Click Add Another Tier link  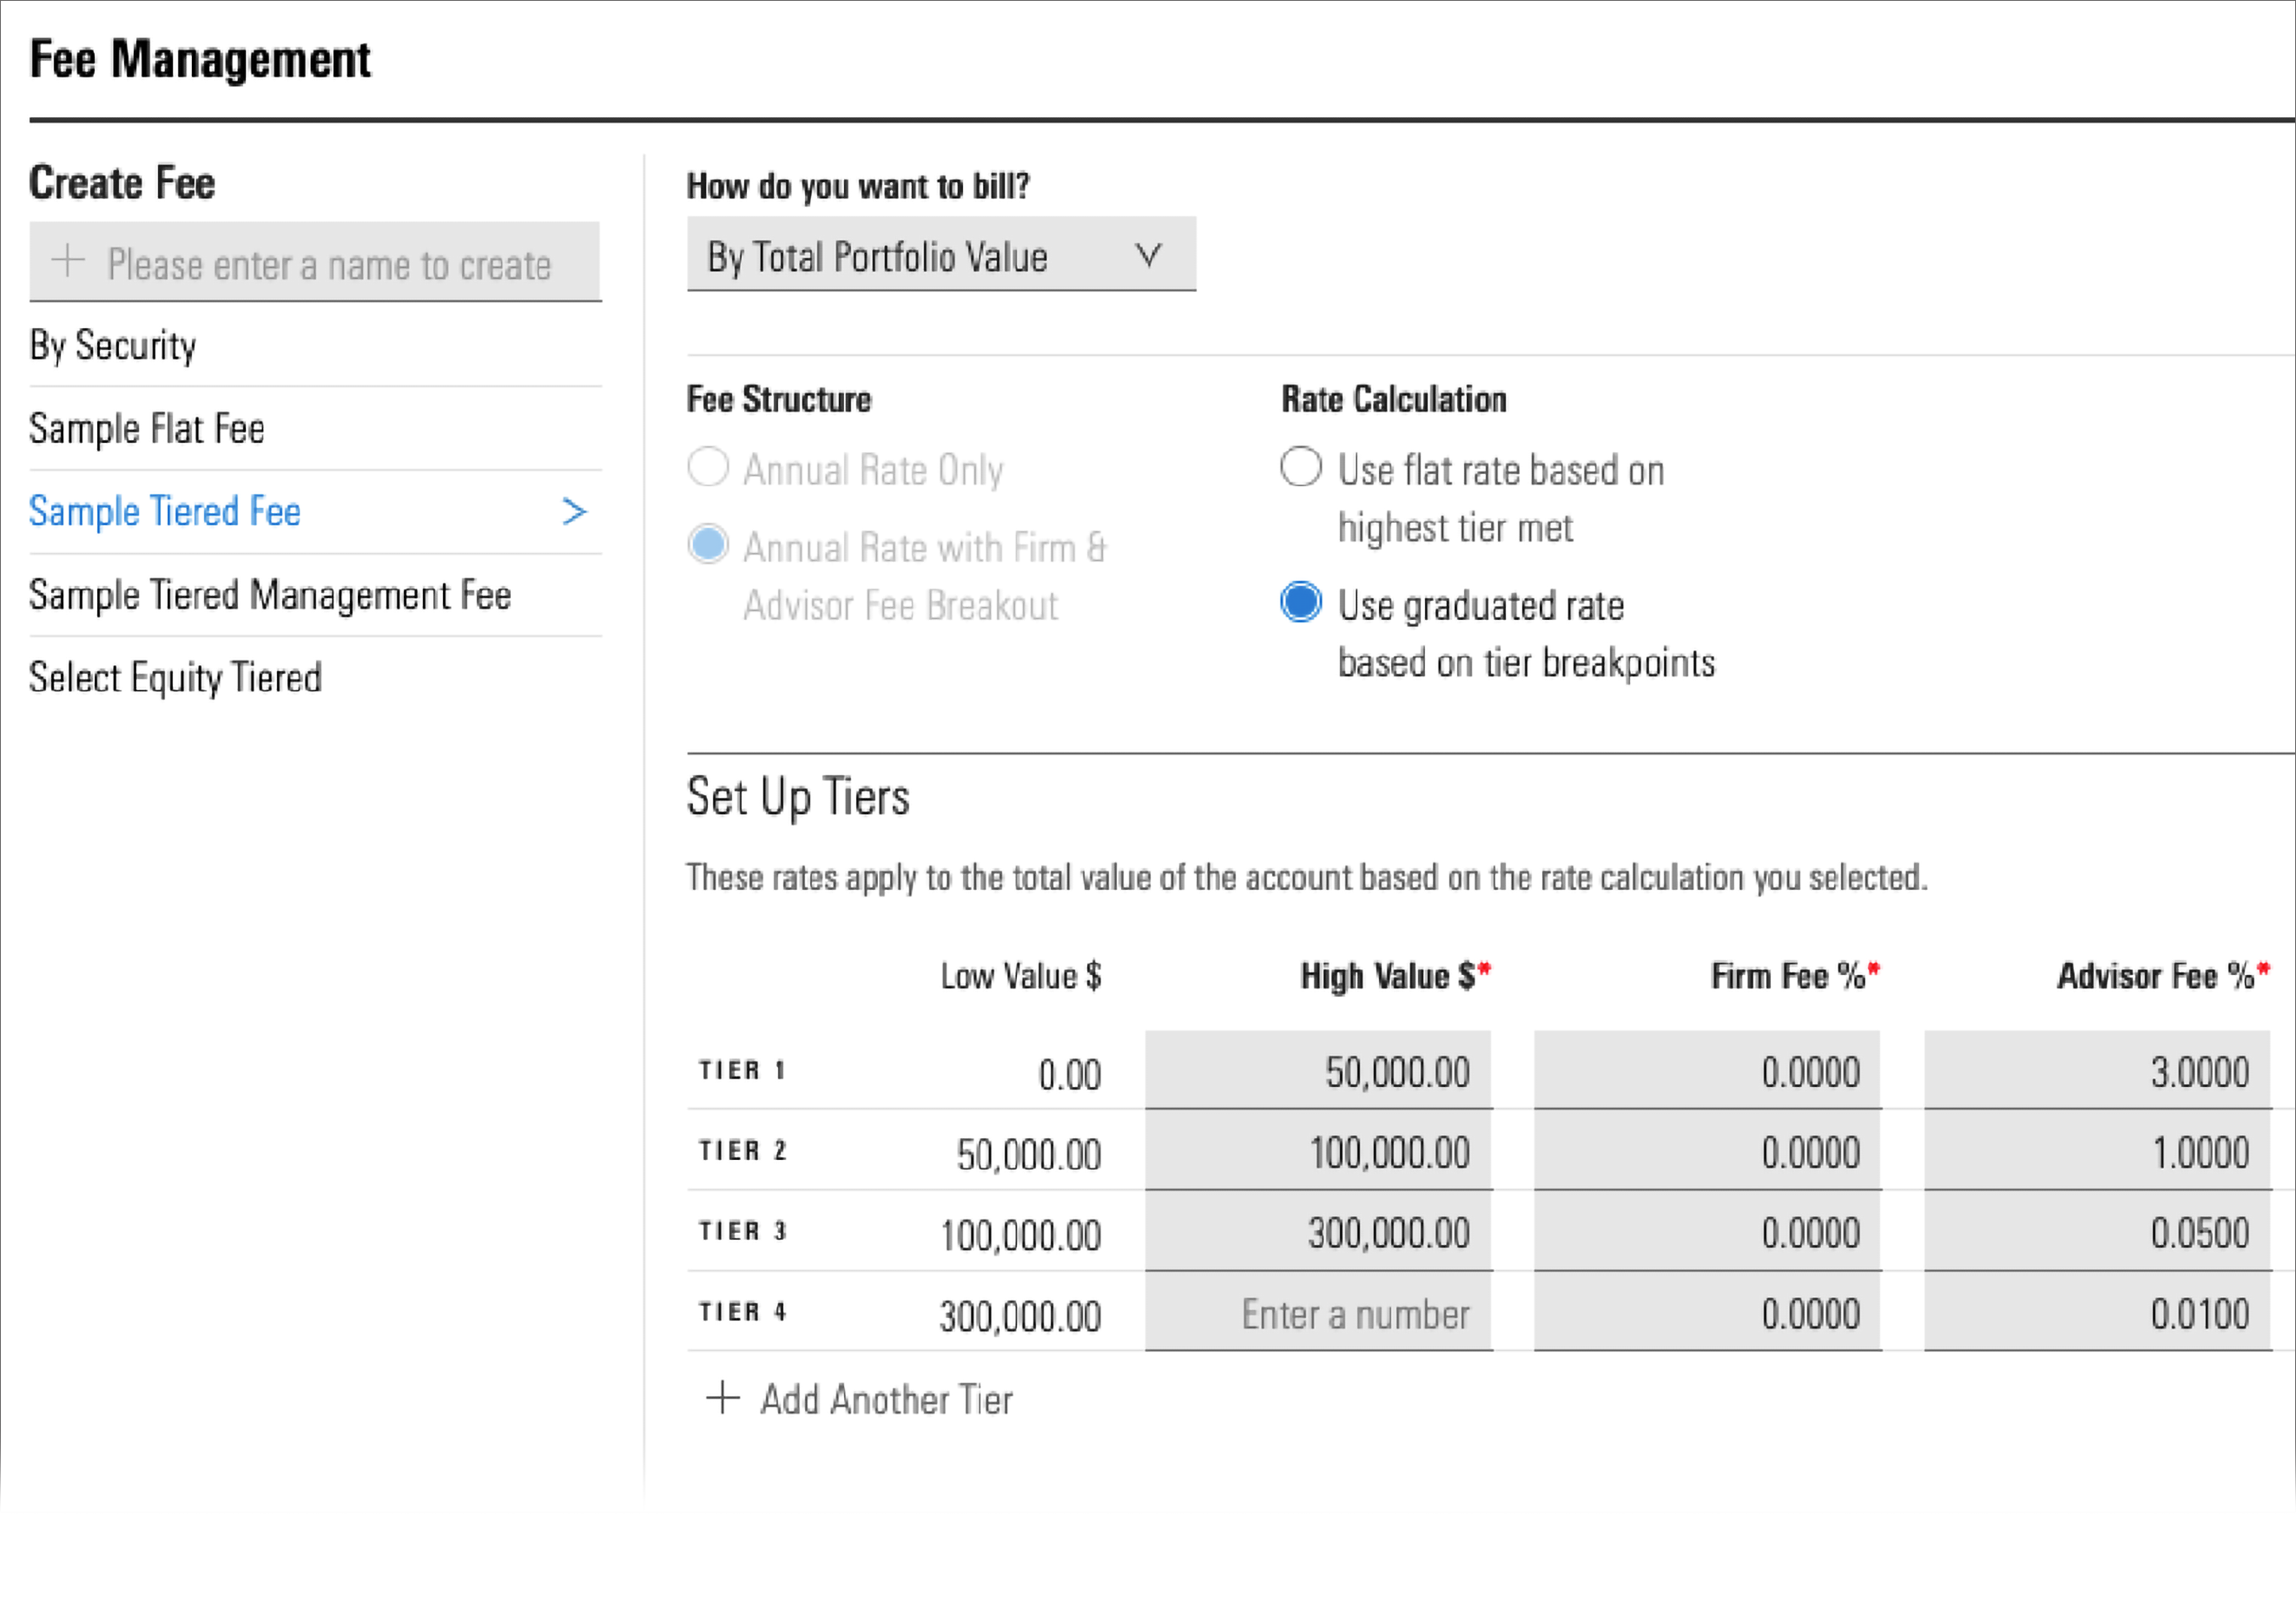tap(886, 1400)
